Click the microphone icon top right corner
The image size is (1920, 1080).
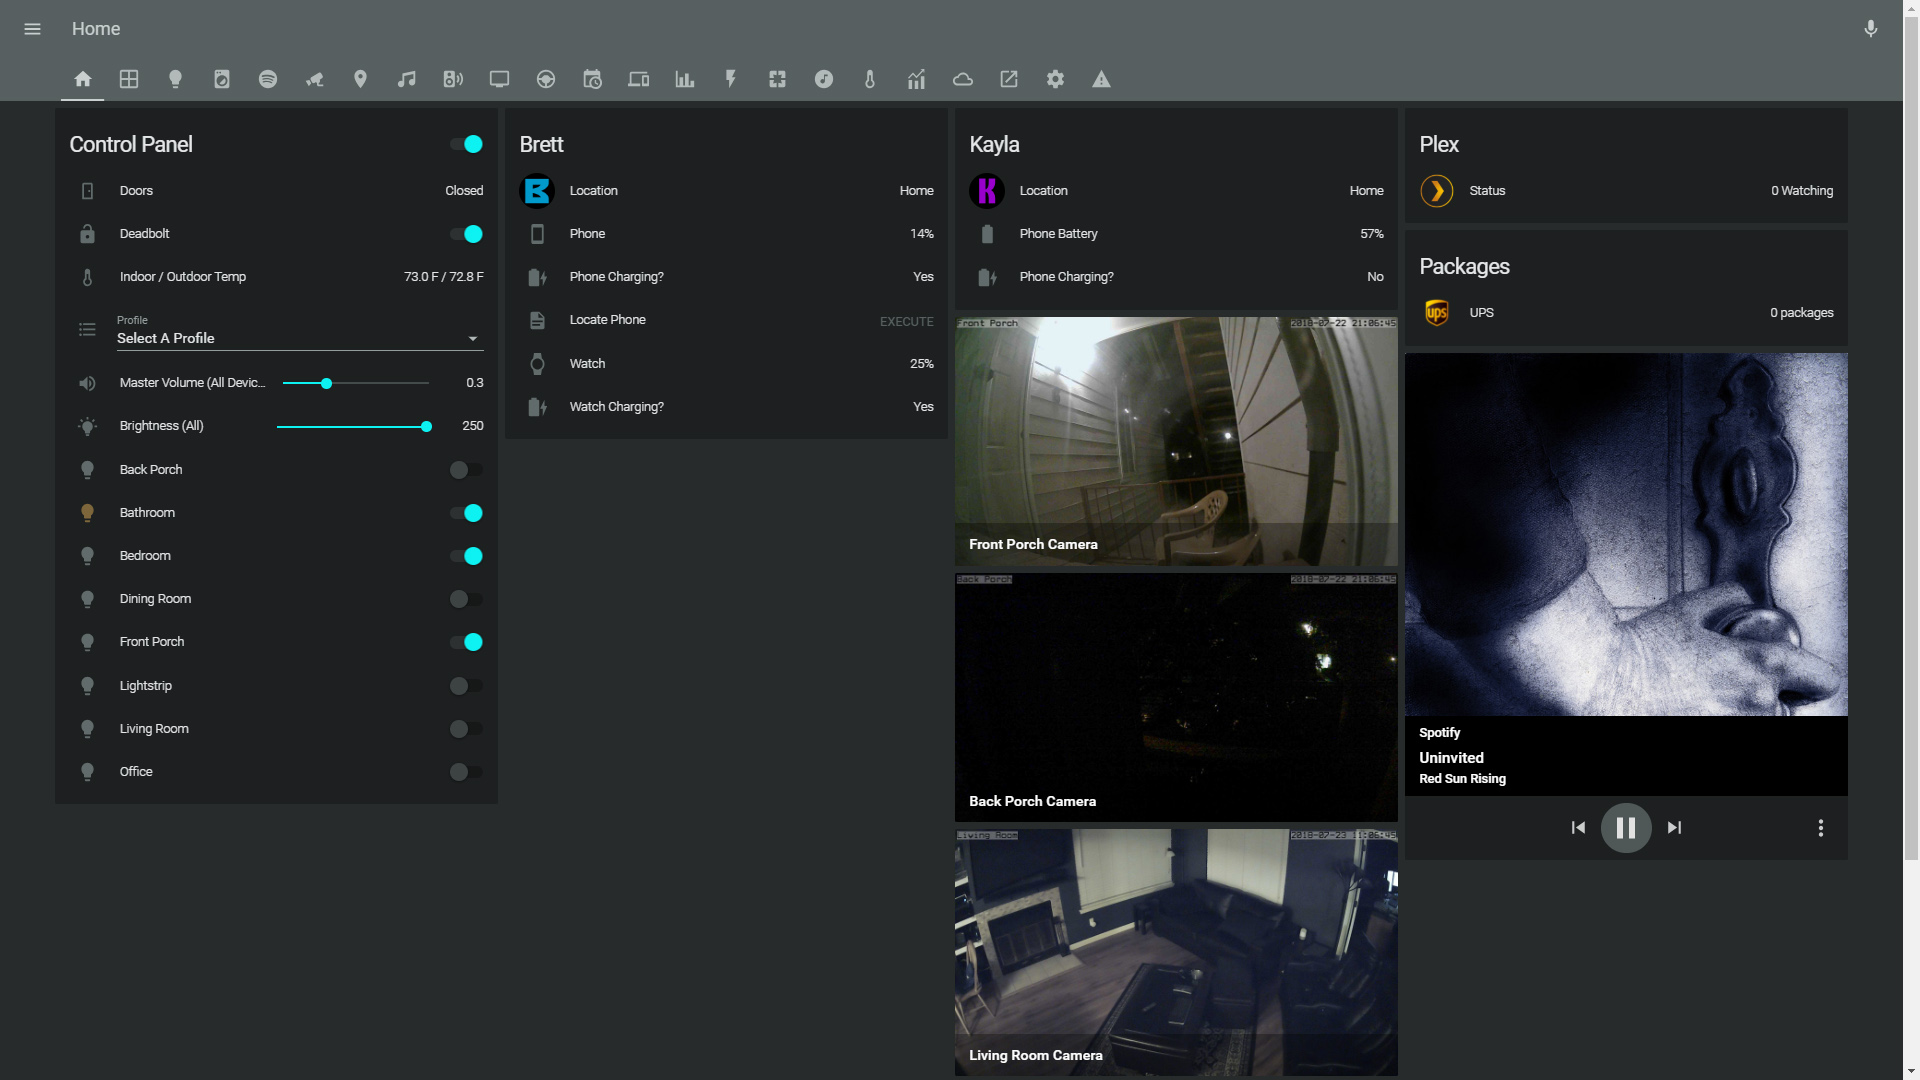[1871, 29]
